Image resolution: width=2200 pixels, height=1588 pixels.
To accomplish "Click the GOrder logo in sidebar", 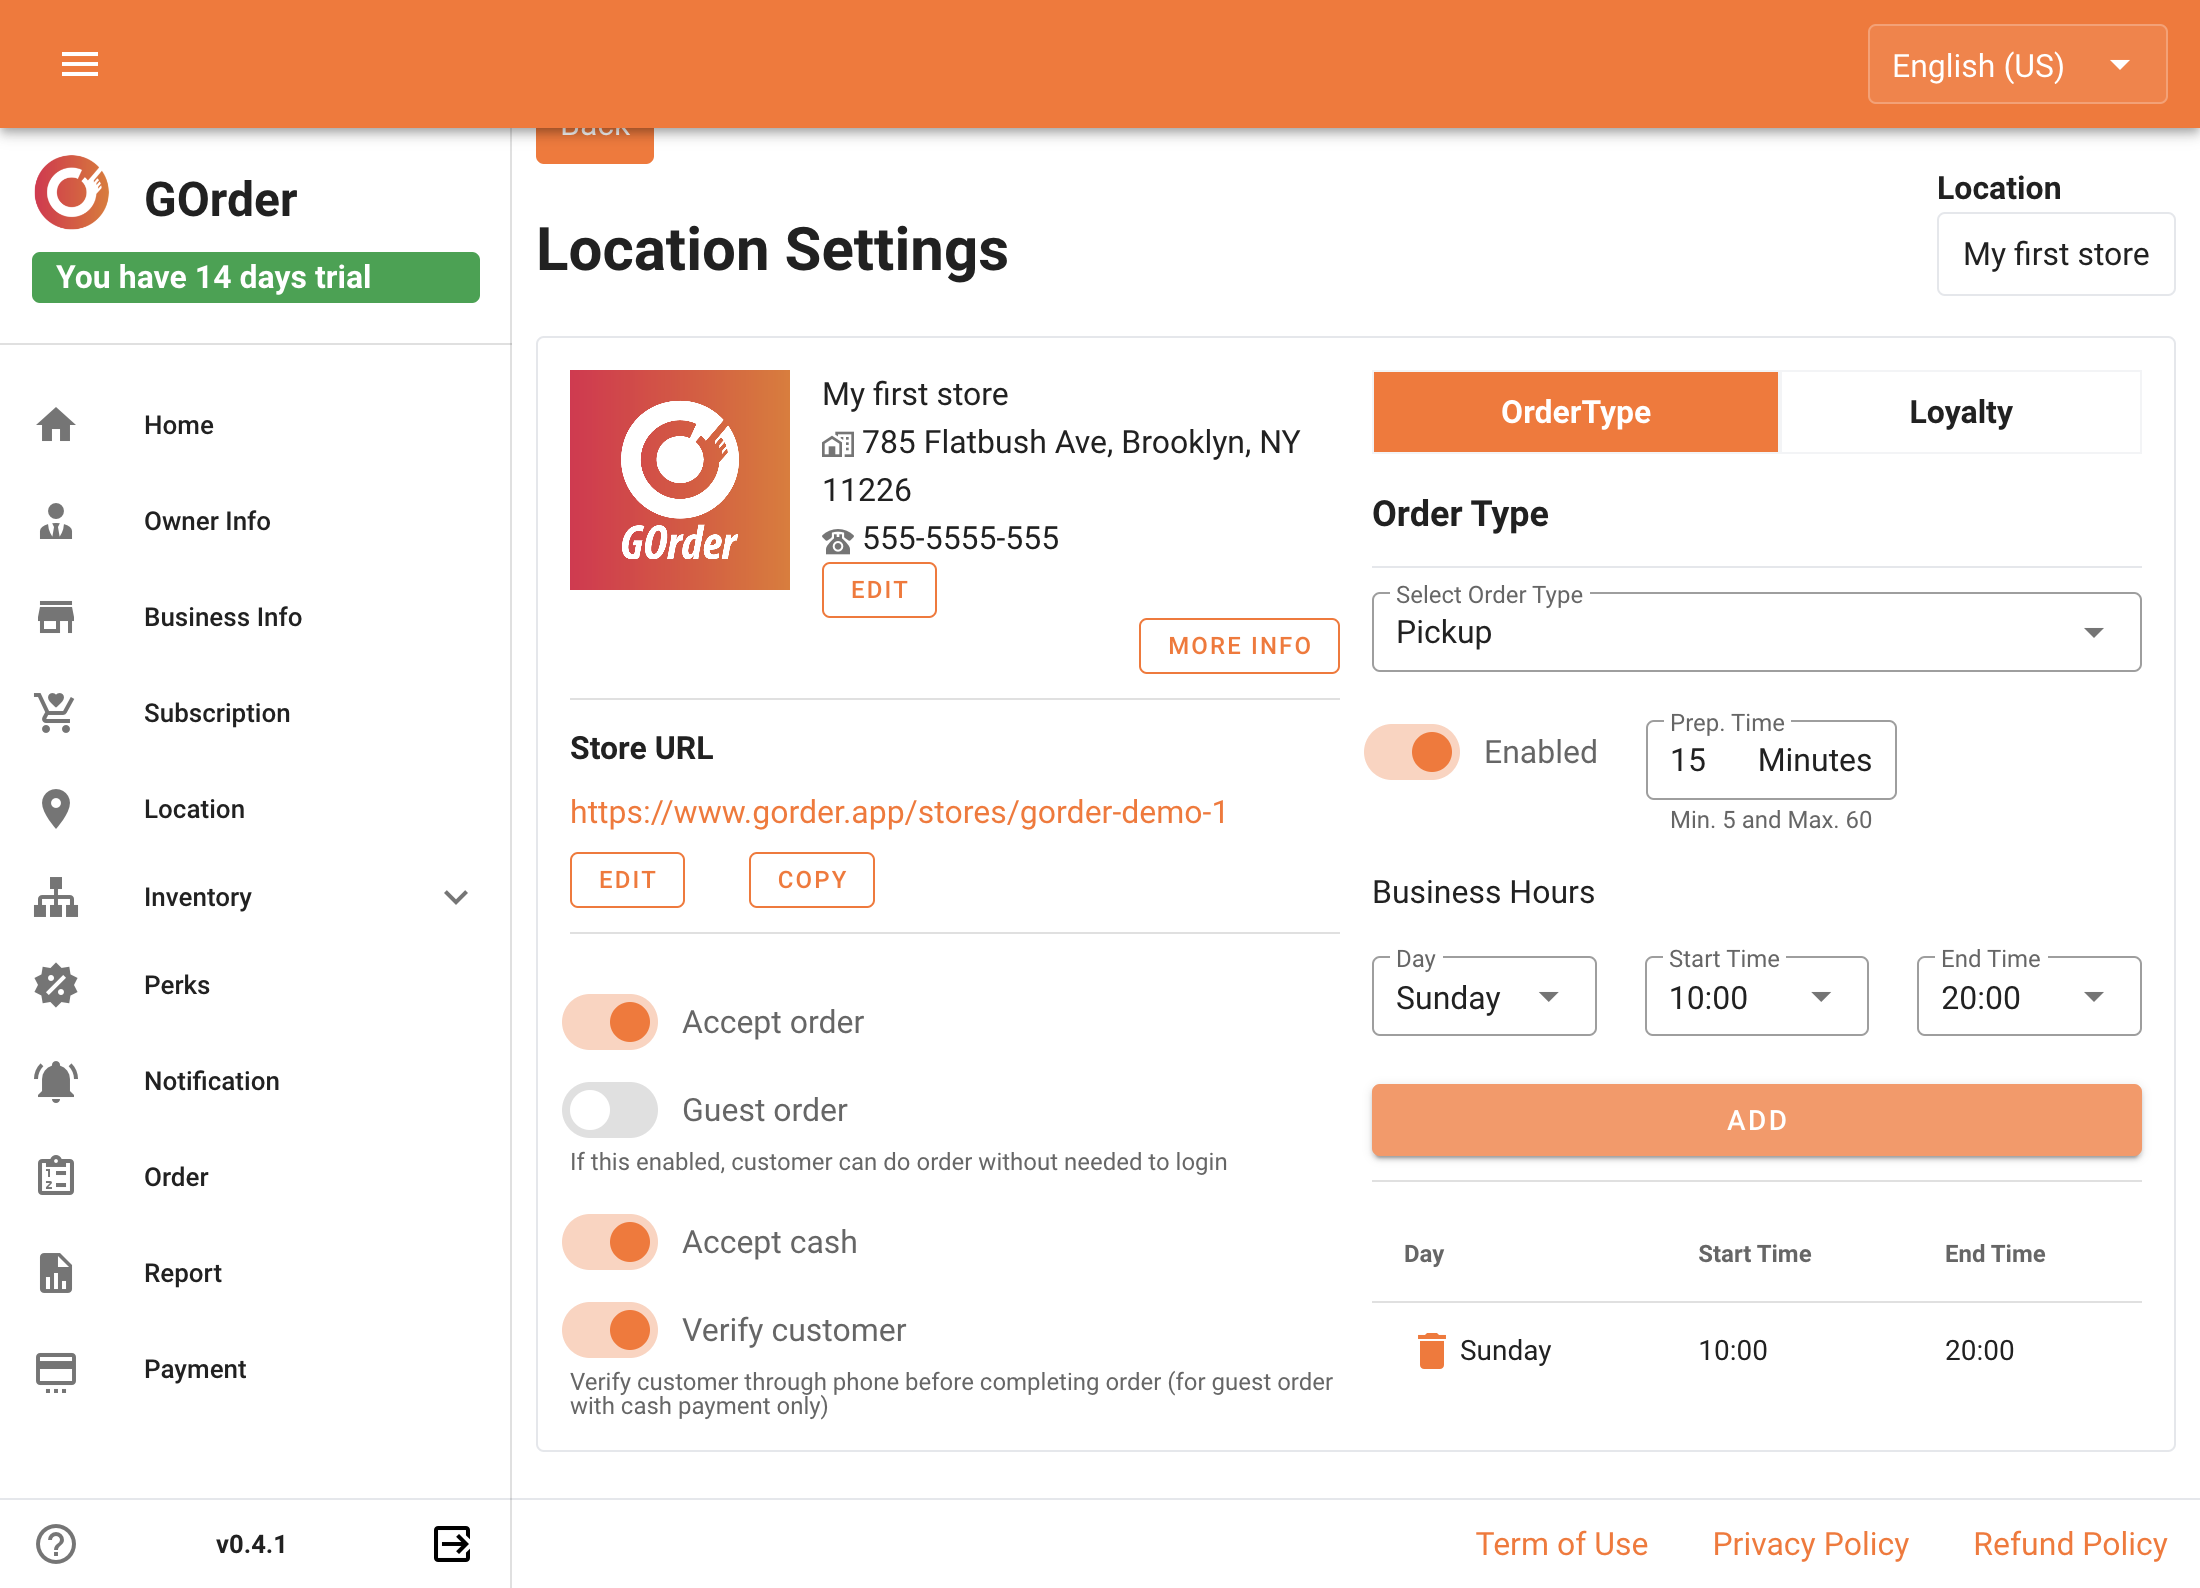I will (x=72, y=193).
